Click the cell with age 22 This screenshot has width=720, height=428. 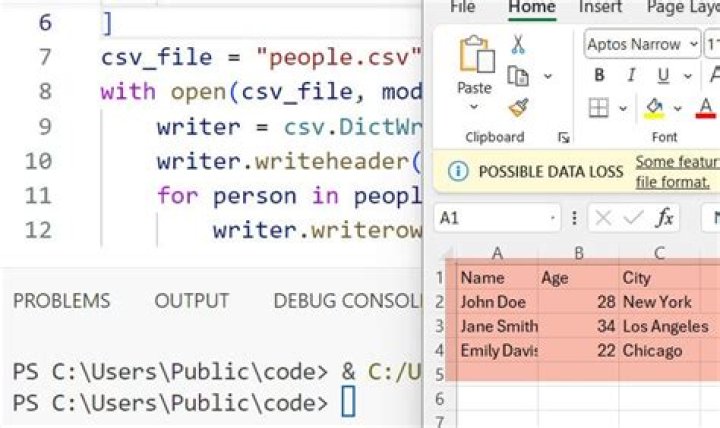click(x=579, y=350)
